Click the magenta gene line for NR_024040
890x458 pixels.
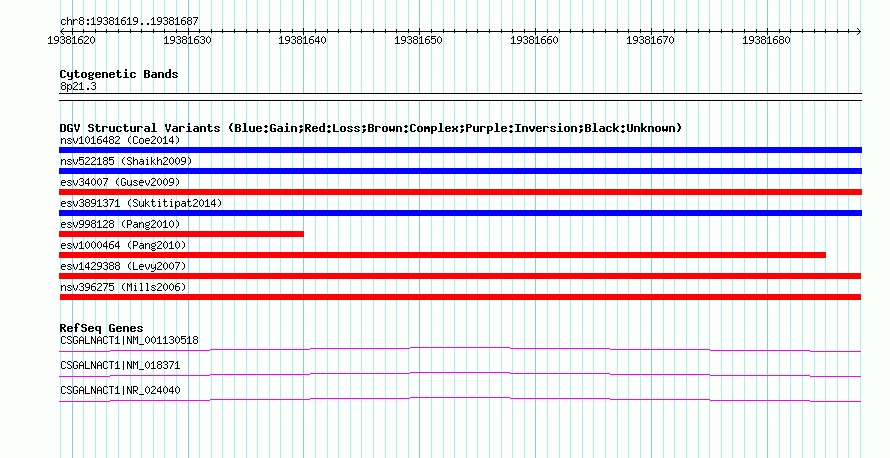tap(460, 399)
